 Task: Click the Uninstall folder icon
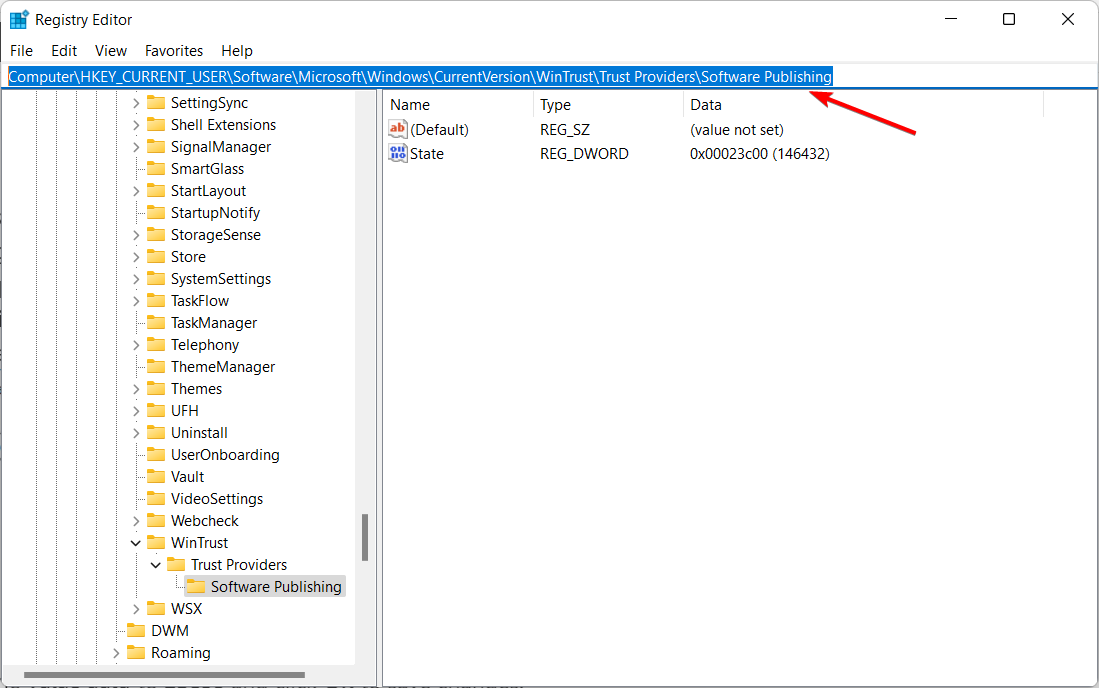[156, 433]
